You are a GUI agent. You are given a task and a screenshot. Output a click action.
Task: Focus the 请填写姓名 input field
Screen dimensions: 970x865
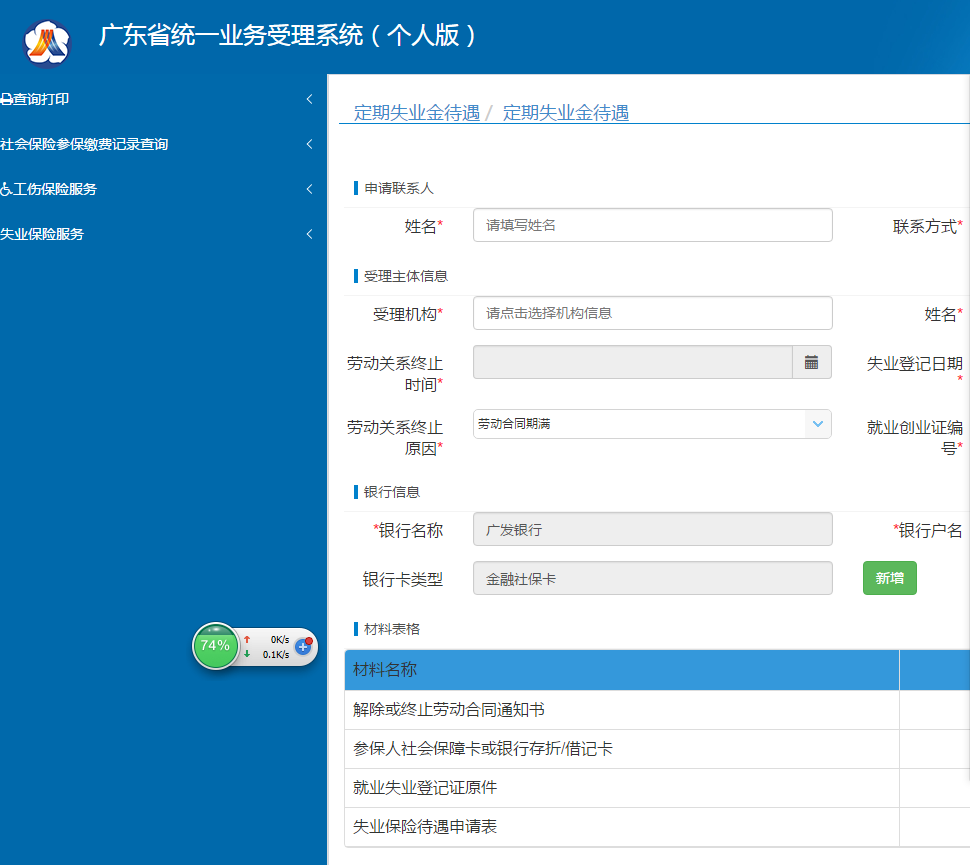click(x=652, y=225)
